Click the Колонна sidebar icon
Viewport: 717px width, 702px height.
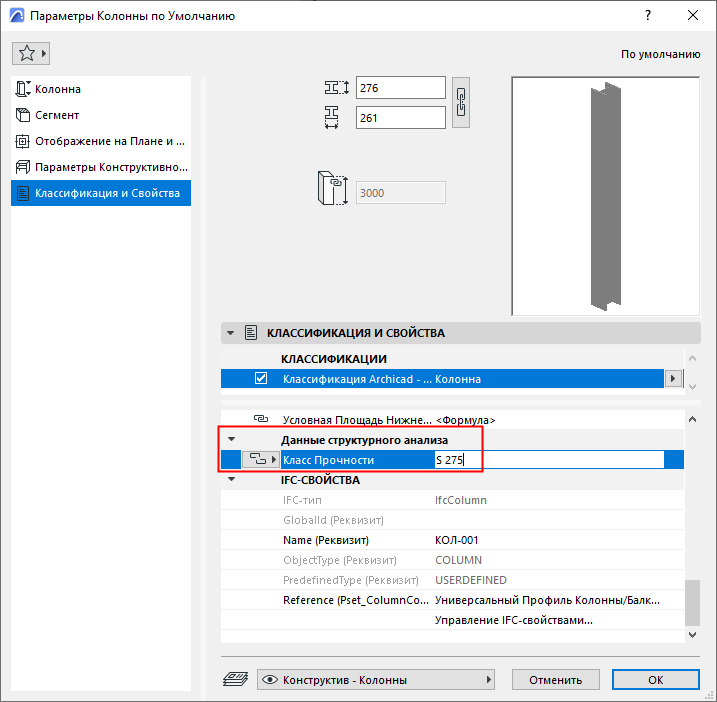point(23,89)
